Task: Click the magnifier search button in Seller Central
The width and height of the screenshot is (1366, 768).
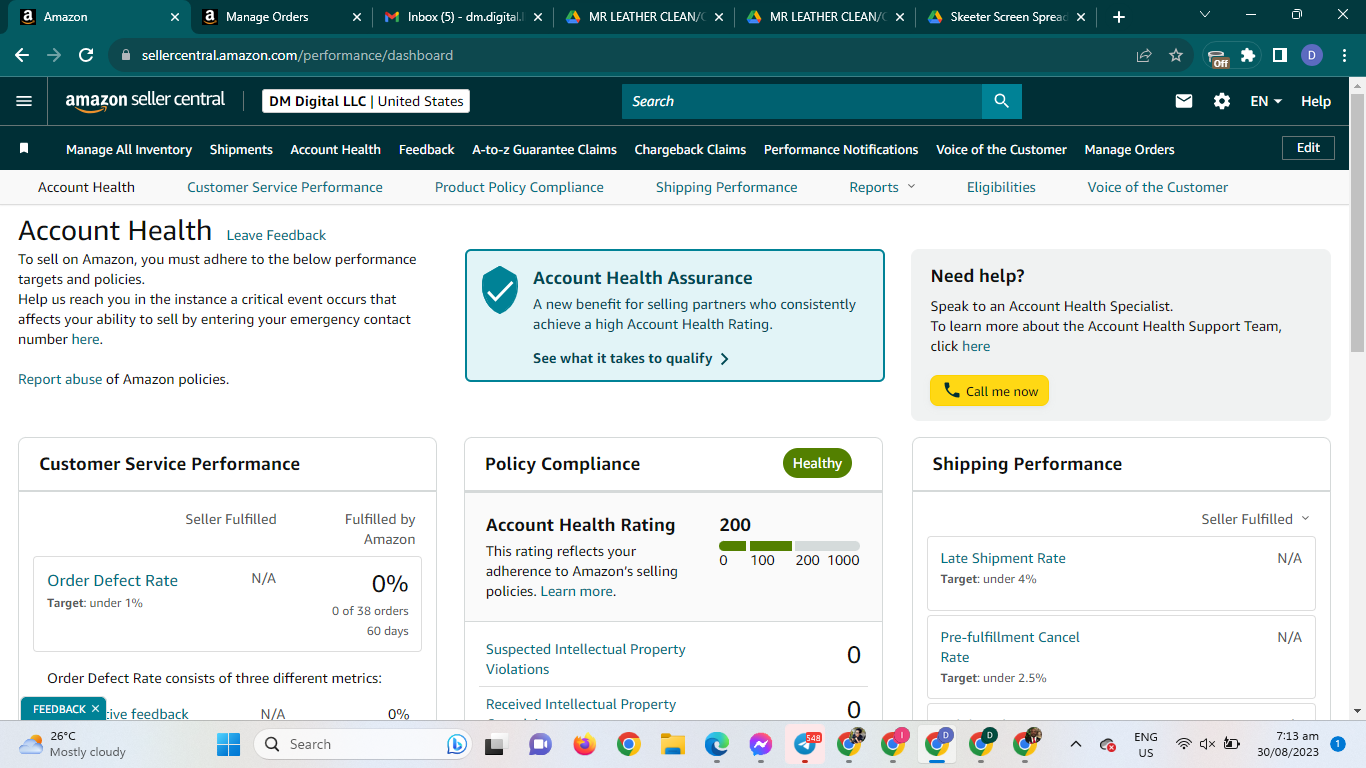Action: pyautogui.click(x=1001, y=101)
